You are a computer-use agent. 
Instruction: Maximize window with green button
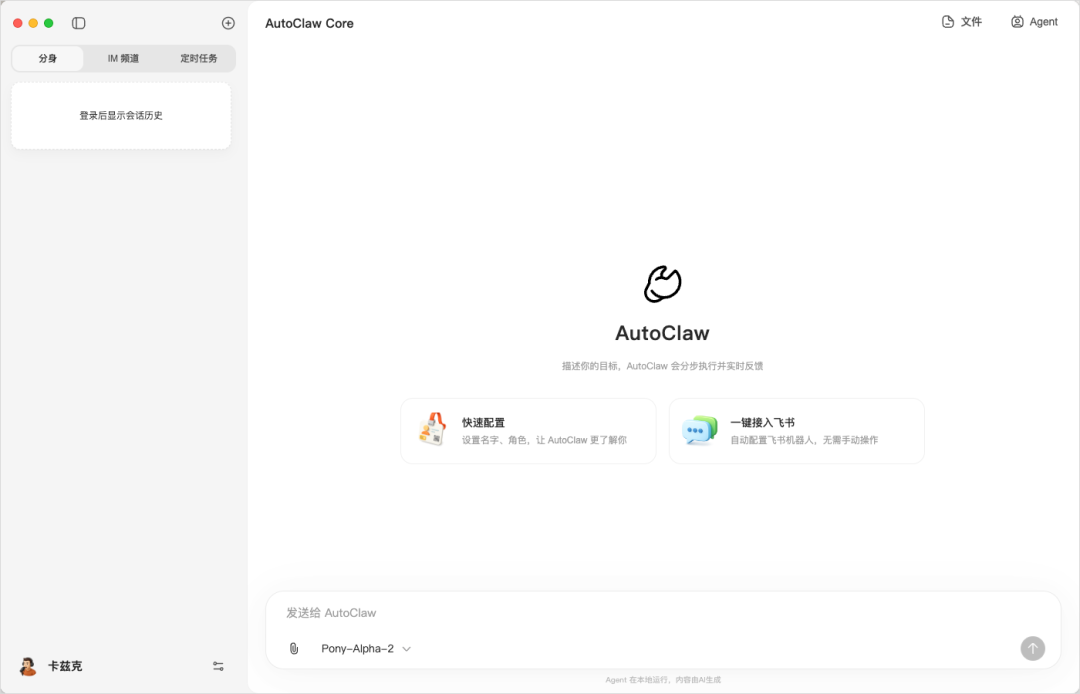pos(48,23)
